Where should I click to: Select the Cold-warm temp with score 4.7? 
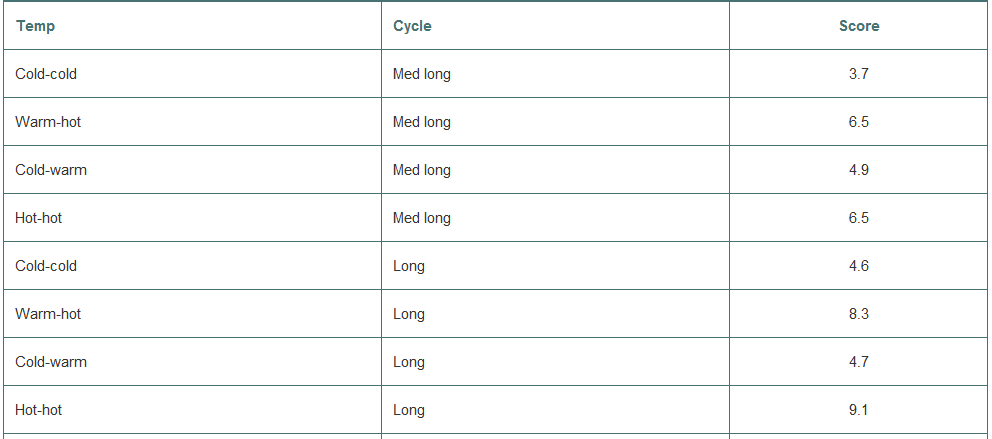coord(51,362)
